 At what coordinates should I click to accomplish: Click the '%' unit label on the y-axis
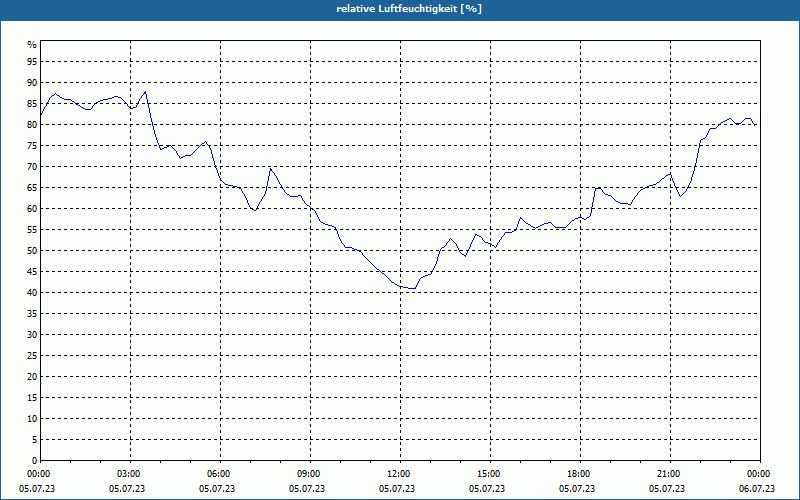point(32,45)
